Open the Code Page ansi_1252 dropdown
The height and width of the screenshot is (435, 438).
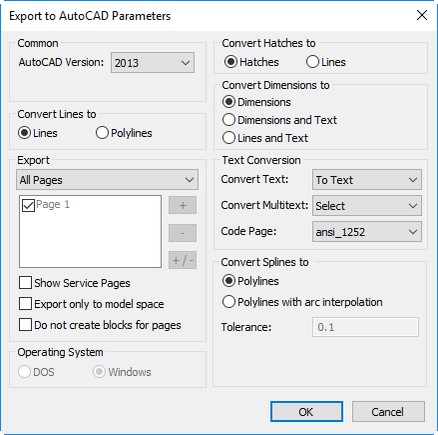367,232
